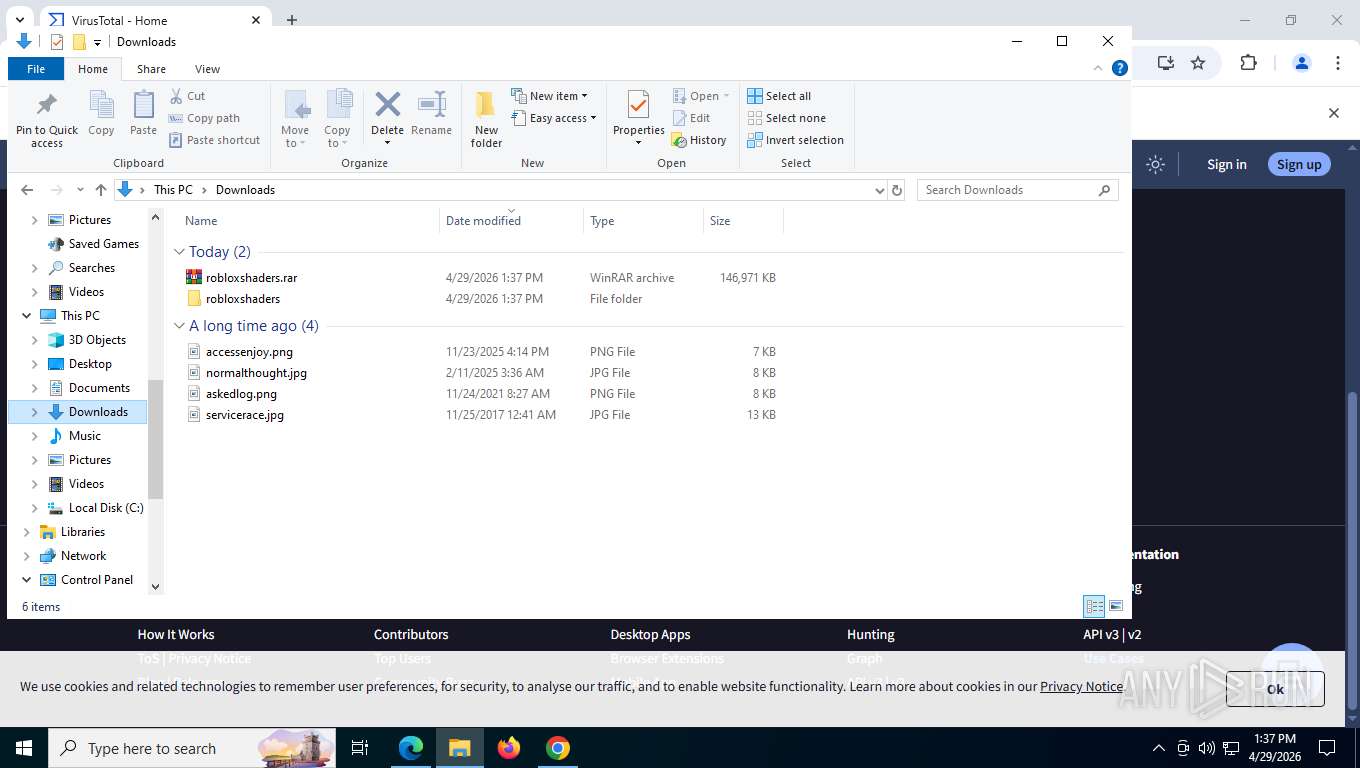Collapse the ribbon with the chevron
Viewport: 1360px width, 768px height.
pyautogui.click(x=1099, y=68)
